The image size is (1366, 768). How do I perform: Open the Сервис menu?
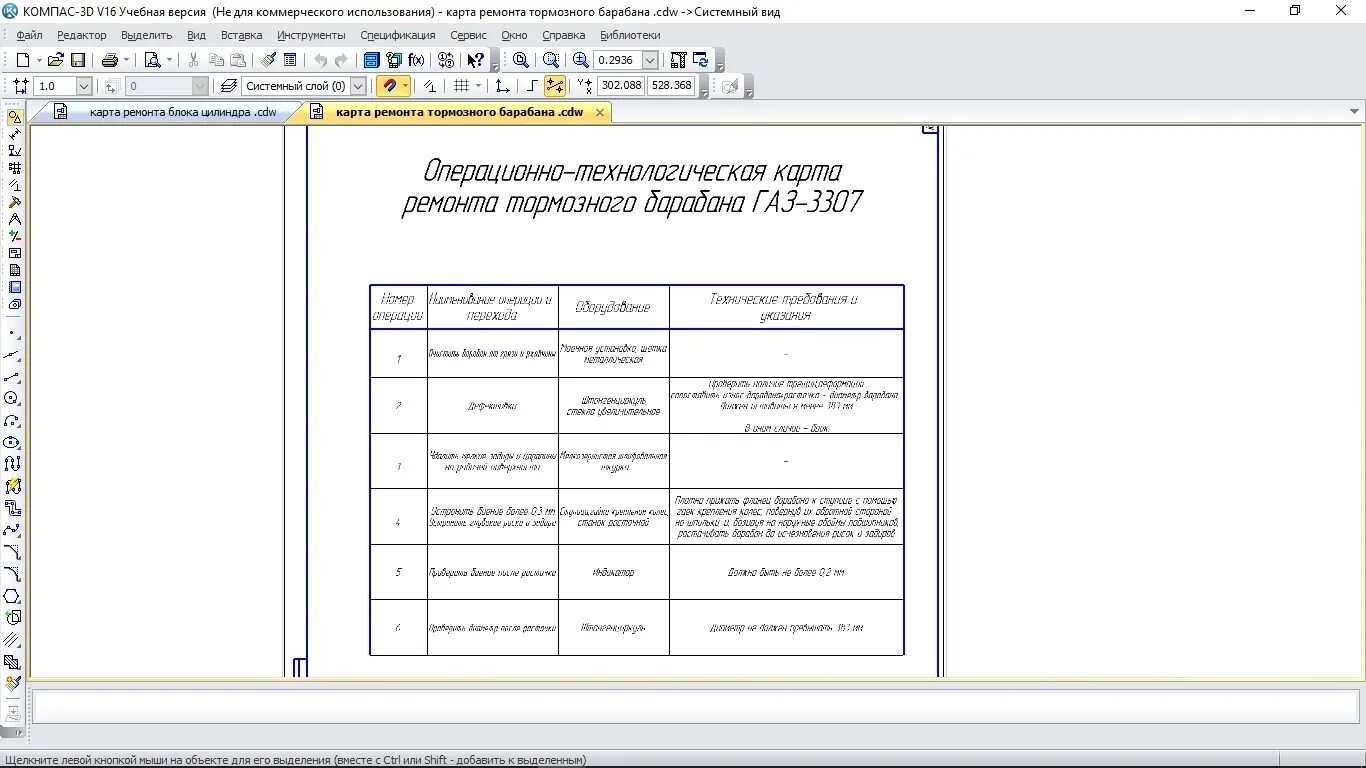(x=468, y=35)
